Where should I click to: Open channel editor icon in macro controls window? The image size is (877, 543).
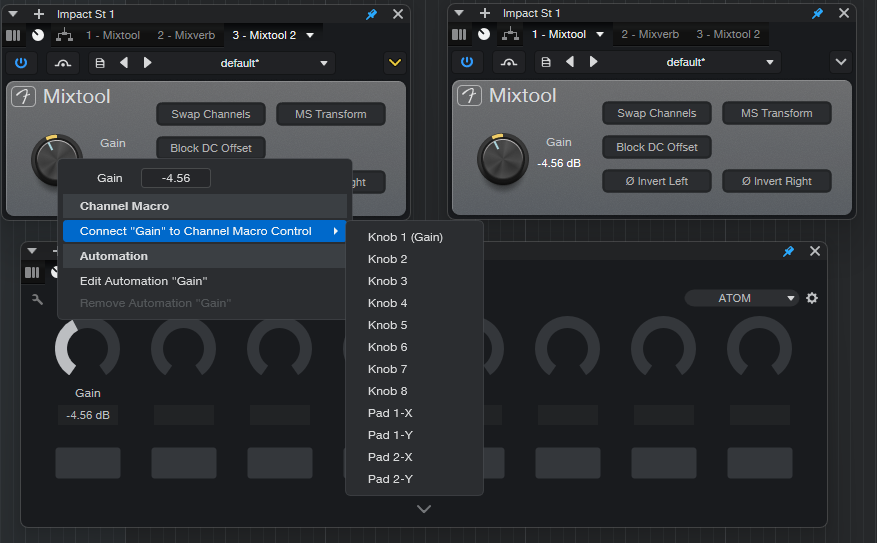32,272
